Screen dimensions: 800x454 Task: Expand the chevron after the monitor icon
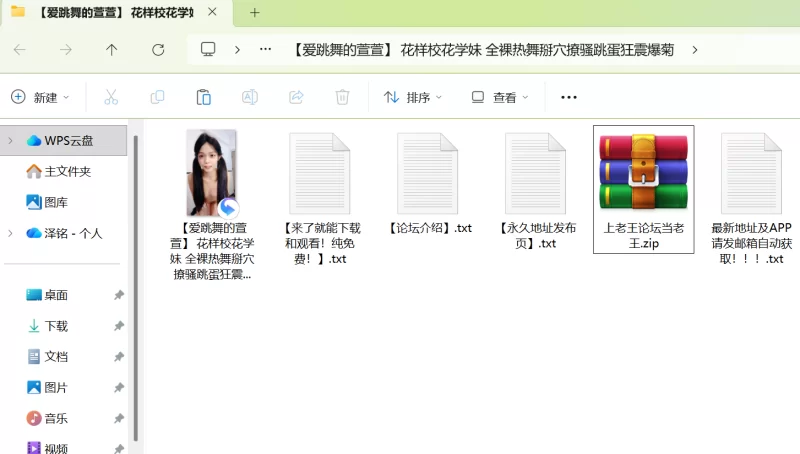click(x=237, y=49)
